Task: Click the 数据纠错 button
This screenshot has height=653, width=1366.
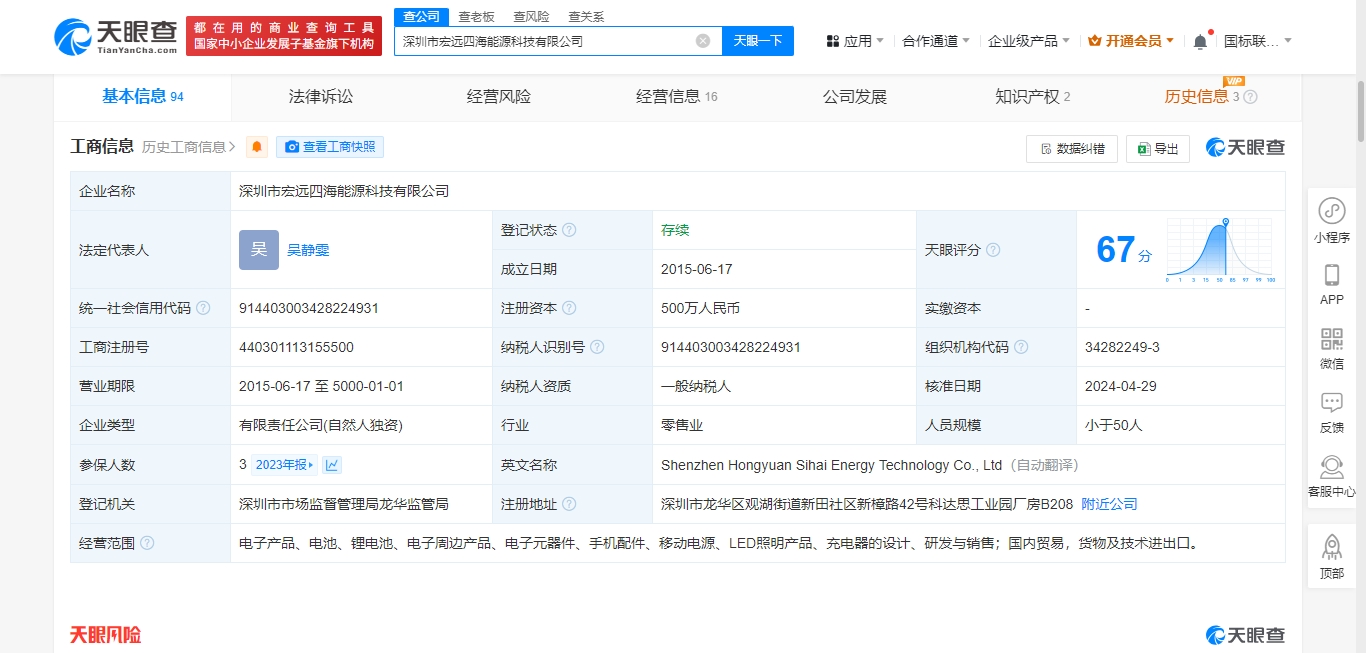Action: [x=1072, y=149]
